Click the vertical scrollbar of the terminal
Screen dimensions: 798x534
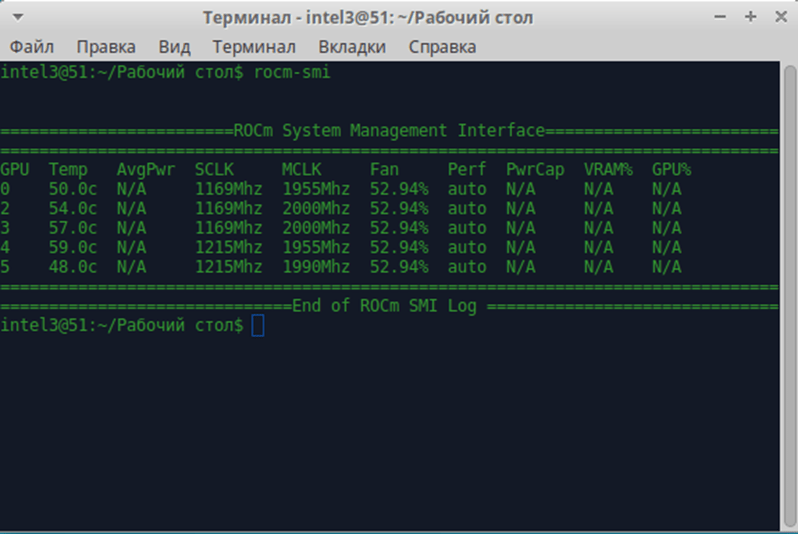pos(789,295)
